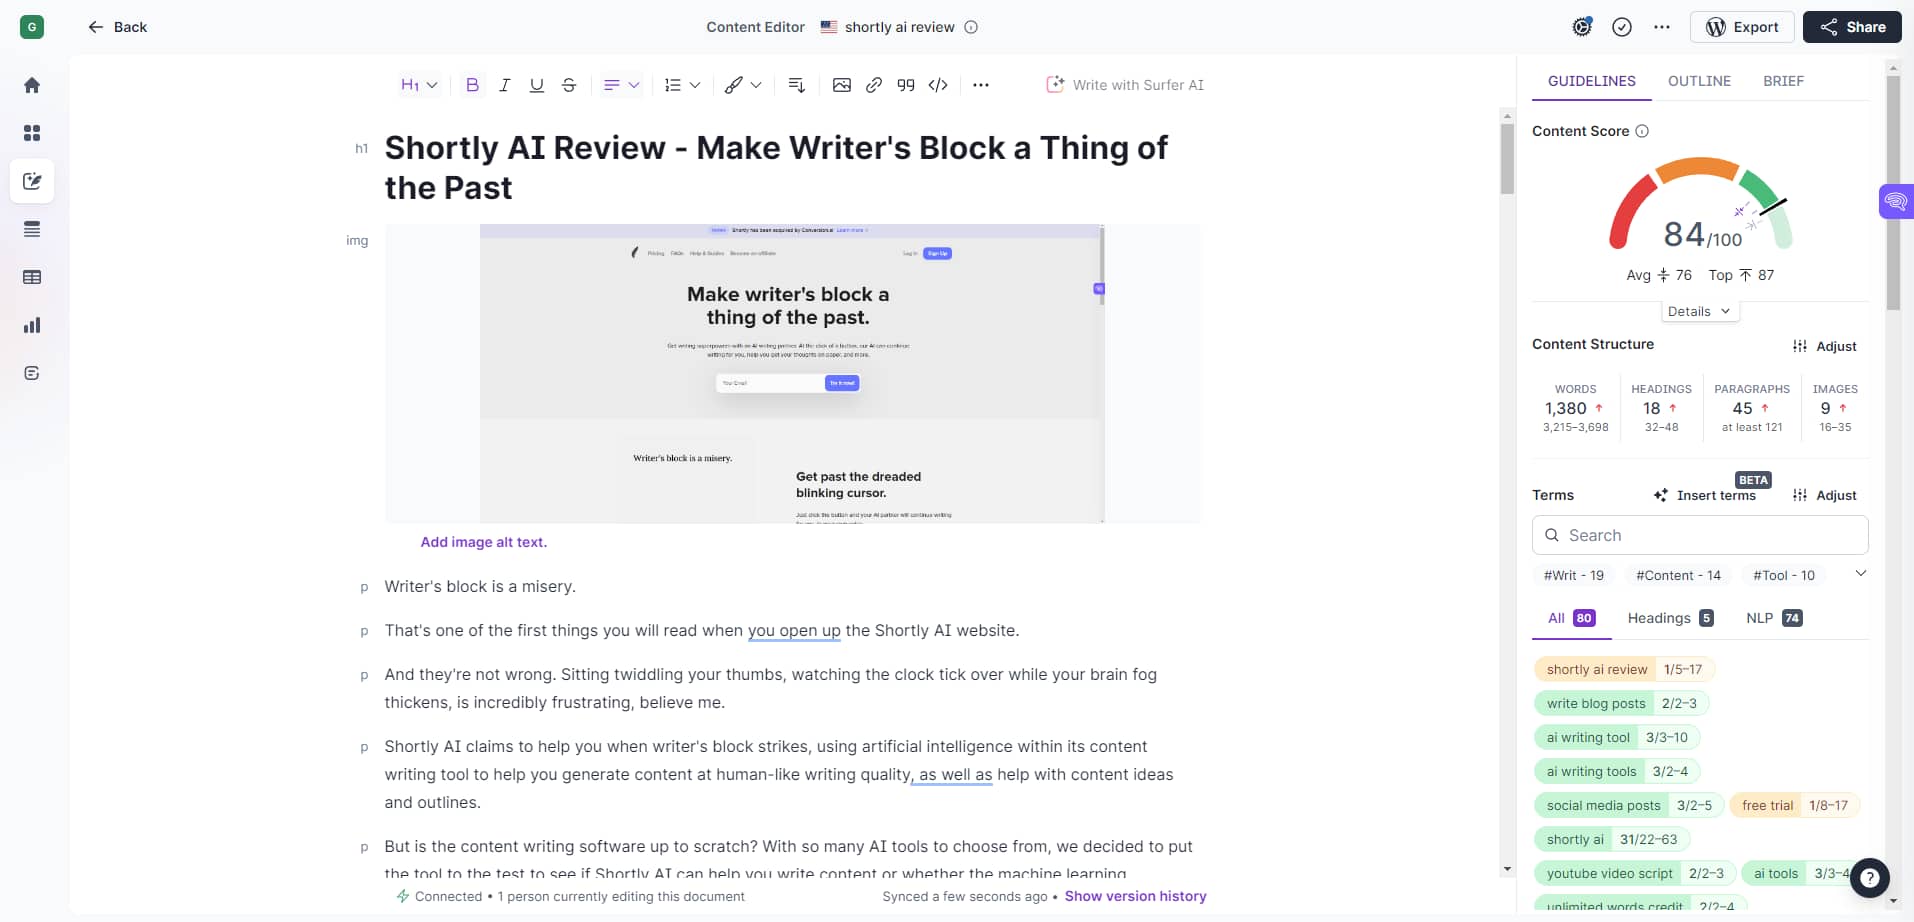Open the H1 heading style dropdown
The height and width of the screenshot is (922, 1914).
419,85
